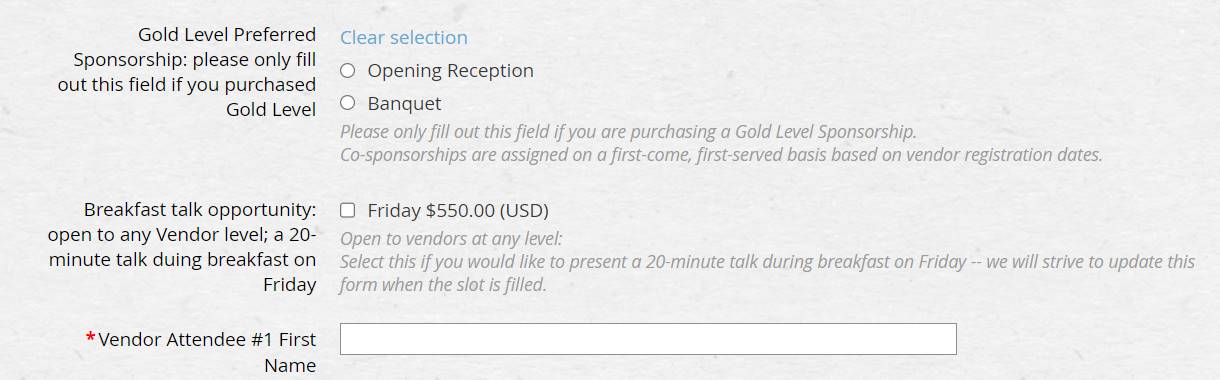The image size is (1220, 380).
Task: Click the Vendor Attendee #1 First Name label
Action: (x=201, y=353)
